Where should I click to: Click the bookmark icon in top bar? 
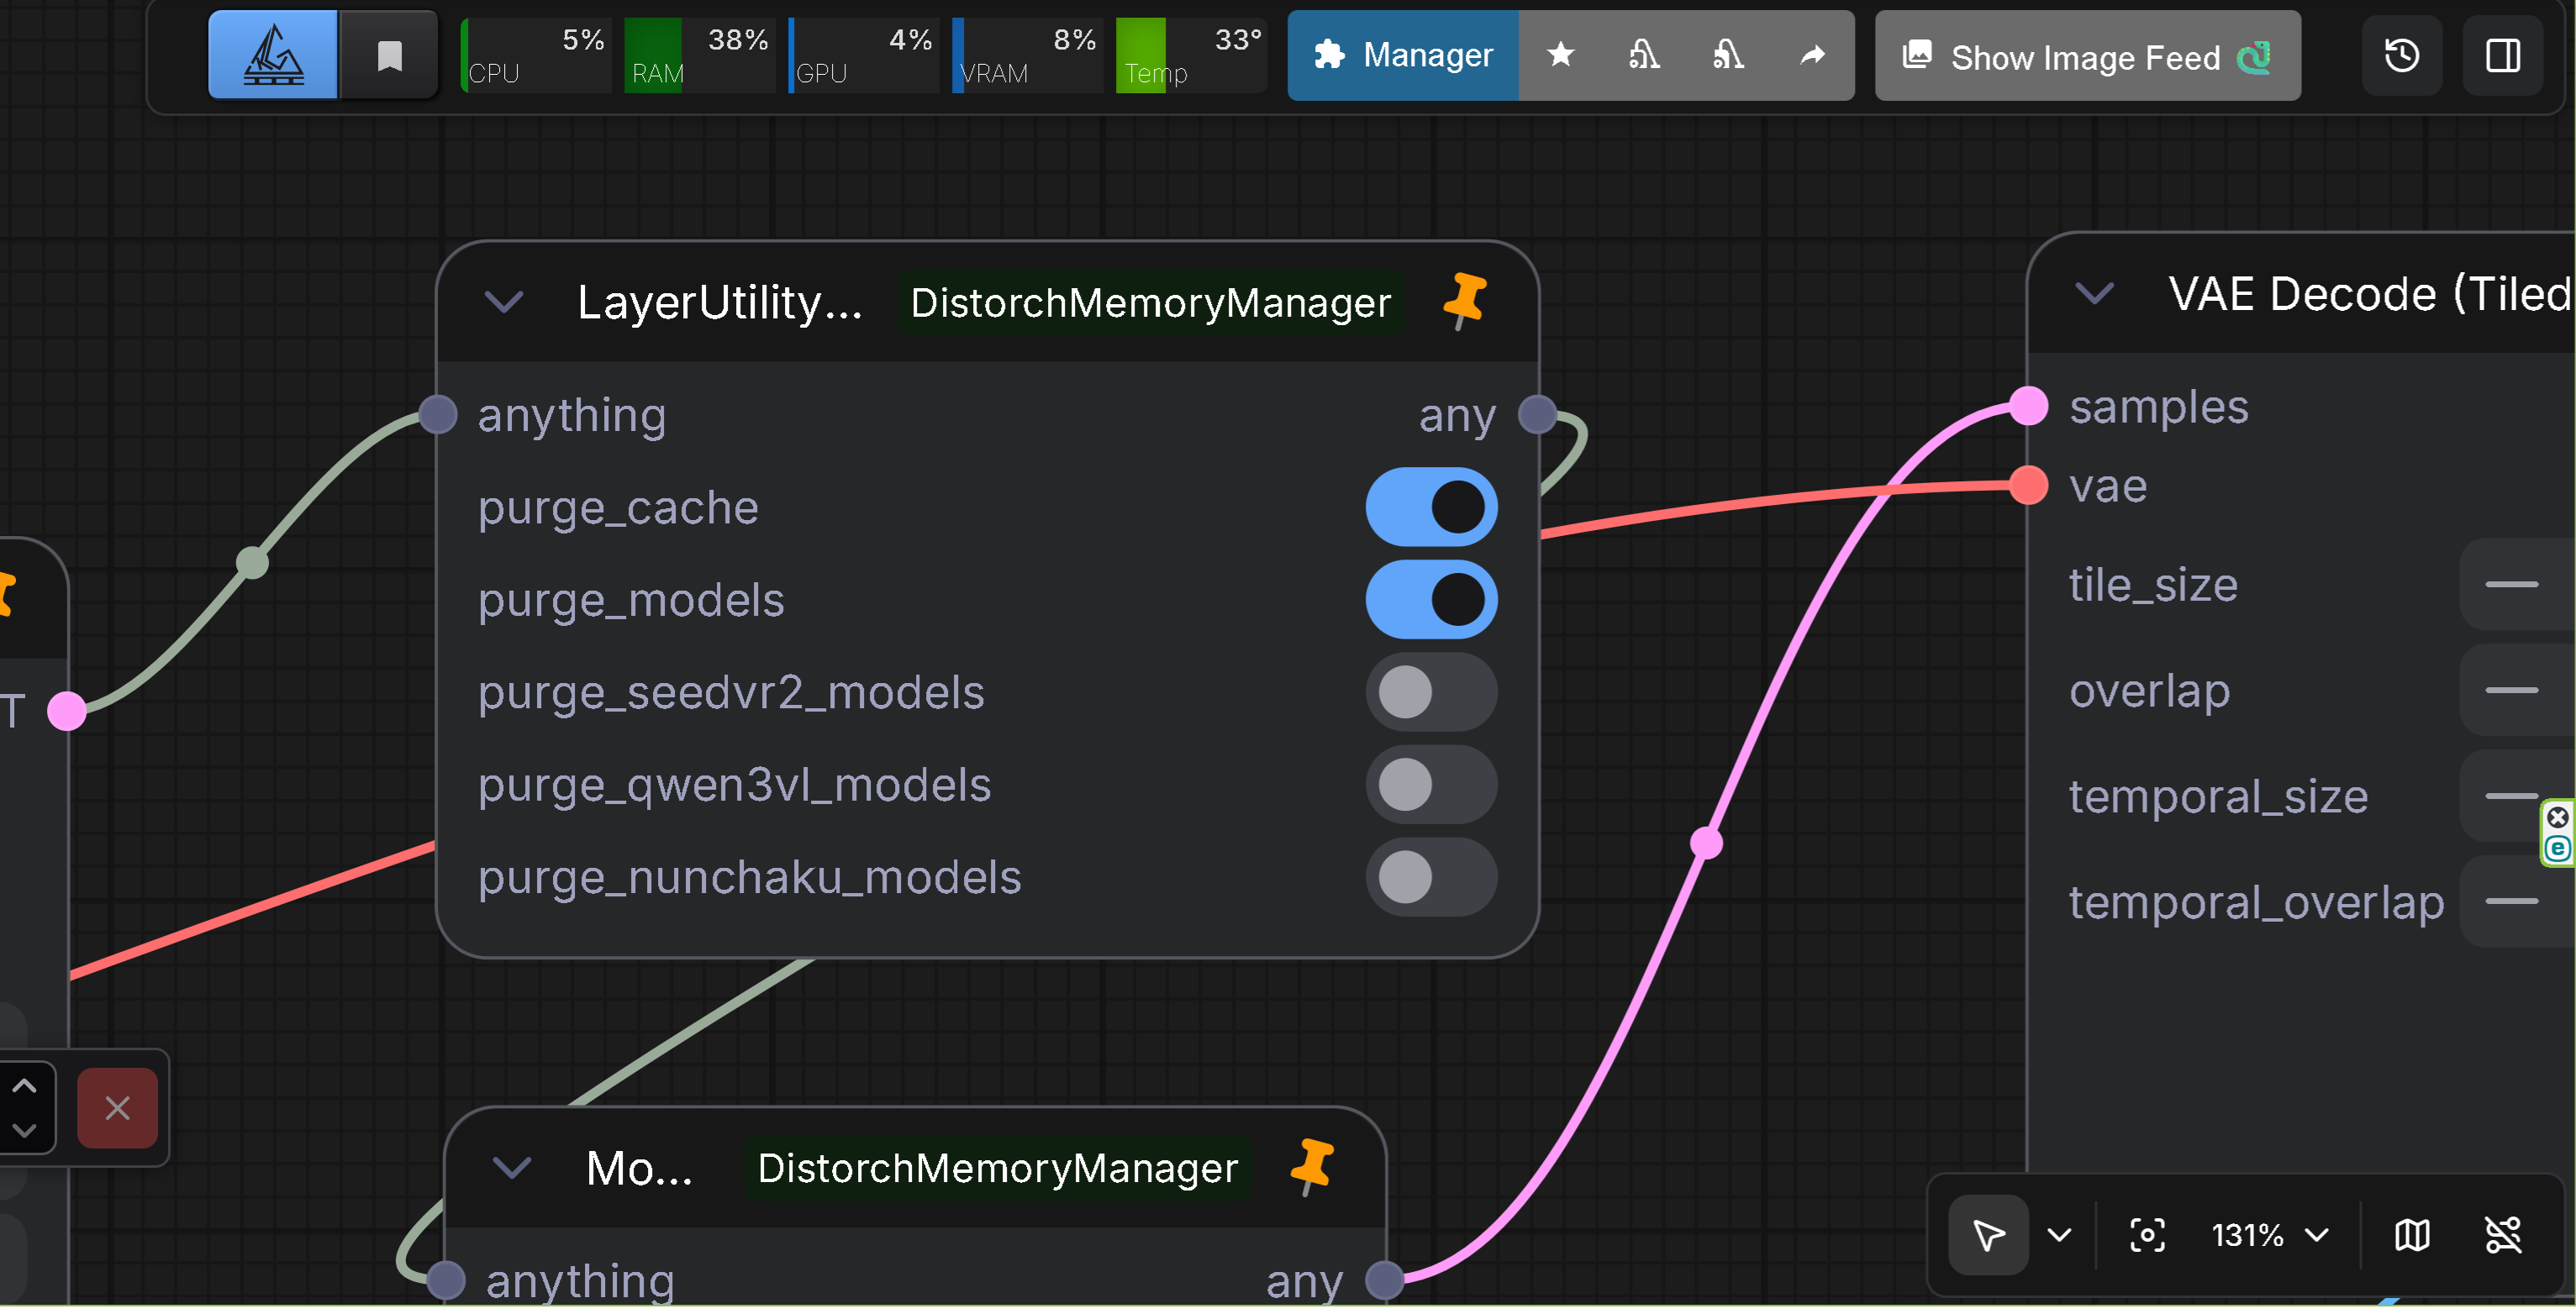coord(389,55)
